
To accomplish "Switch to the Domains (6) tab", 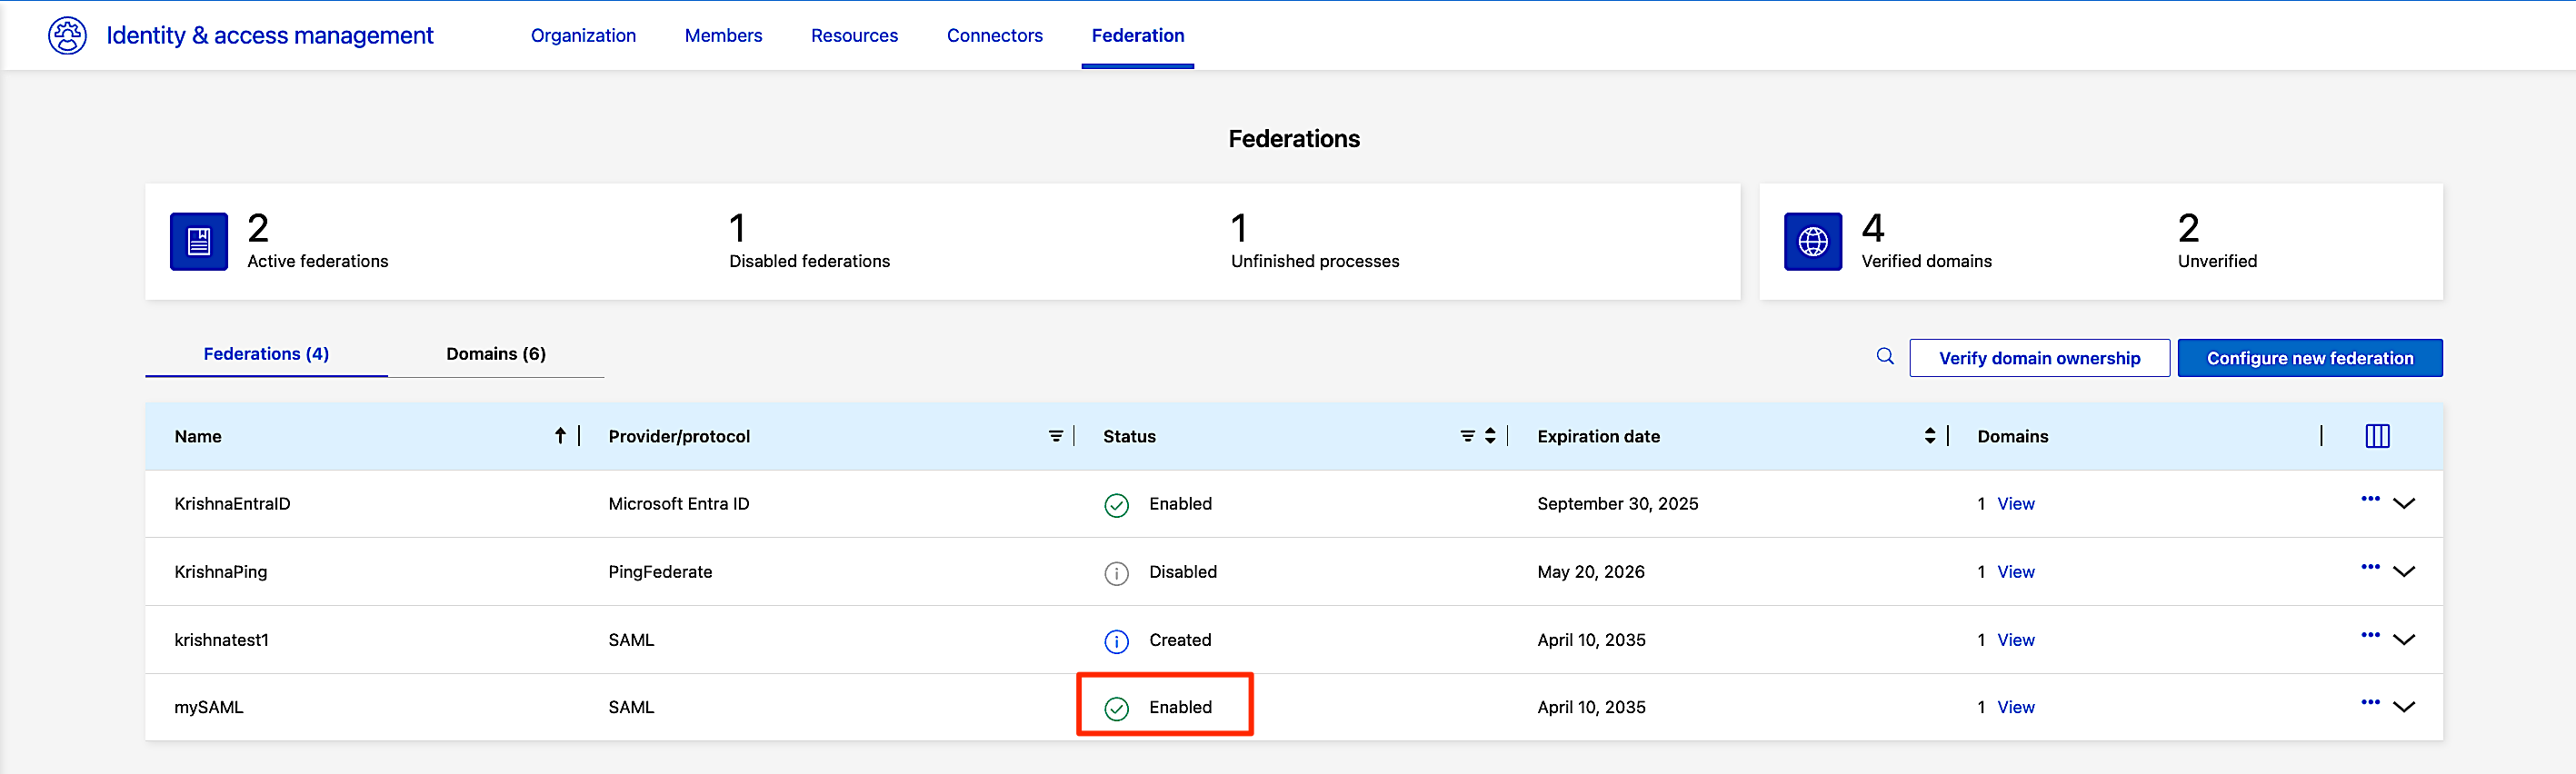I will pyautogui.click(x=496, y=354).
